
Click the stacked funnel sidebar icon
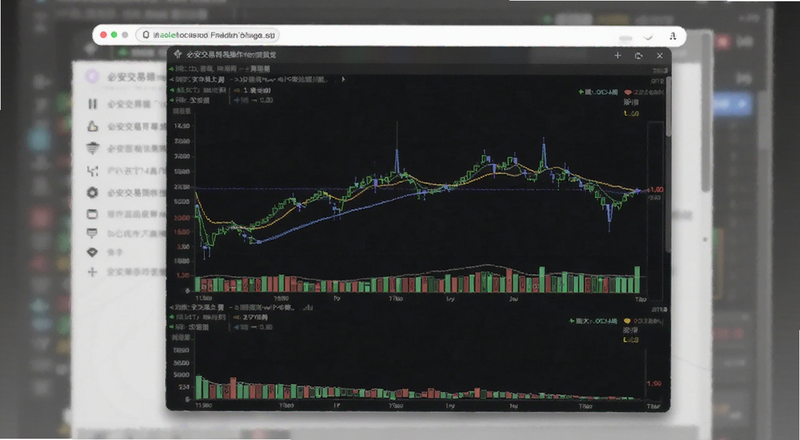click(x=92, y=148)
